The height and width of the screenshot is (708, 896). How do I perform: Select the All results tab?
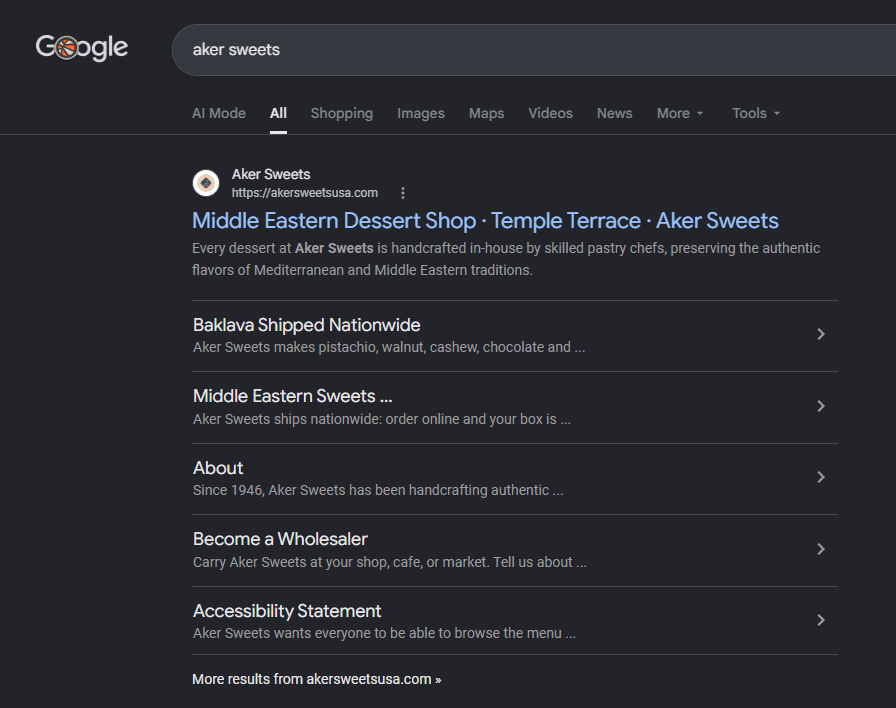pyautogui.click(x=278, y=113)
